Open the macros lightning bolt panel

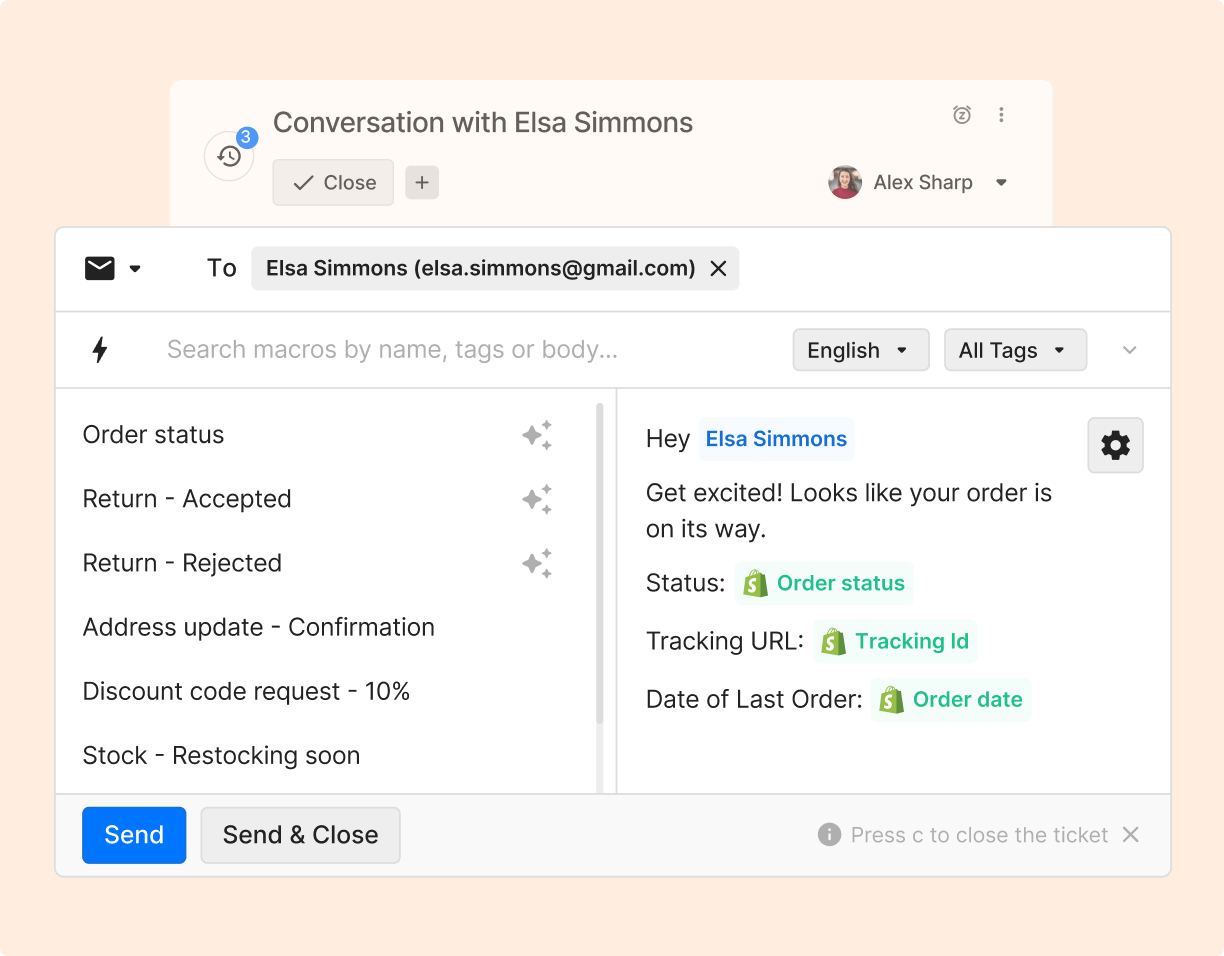pos(100,350)
